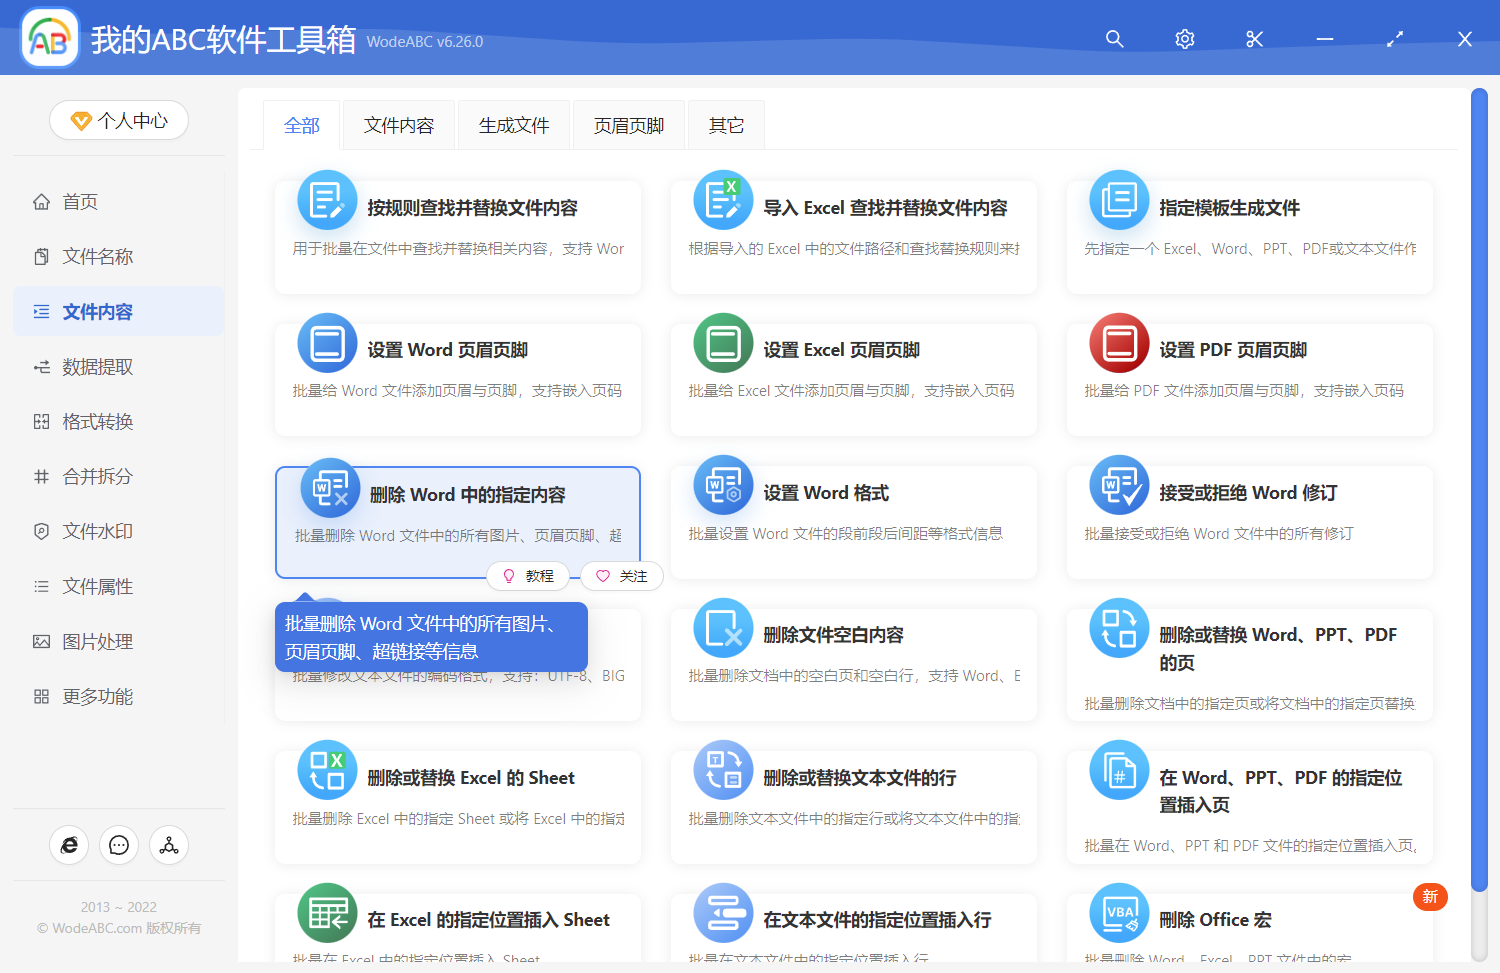The width and height of the screenshot is (1500, 973).
Task: Switch to the 页眉页脚 tab
Action: coord(628,124)
